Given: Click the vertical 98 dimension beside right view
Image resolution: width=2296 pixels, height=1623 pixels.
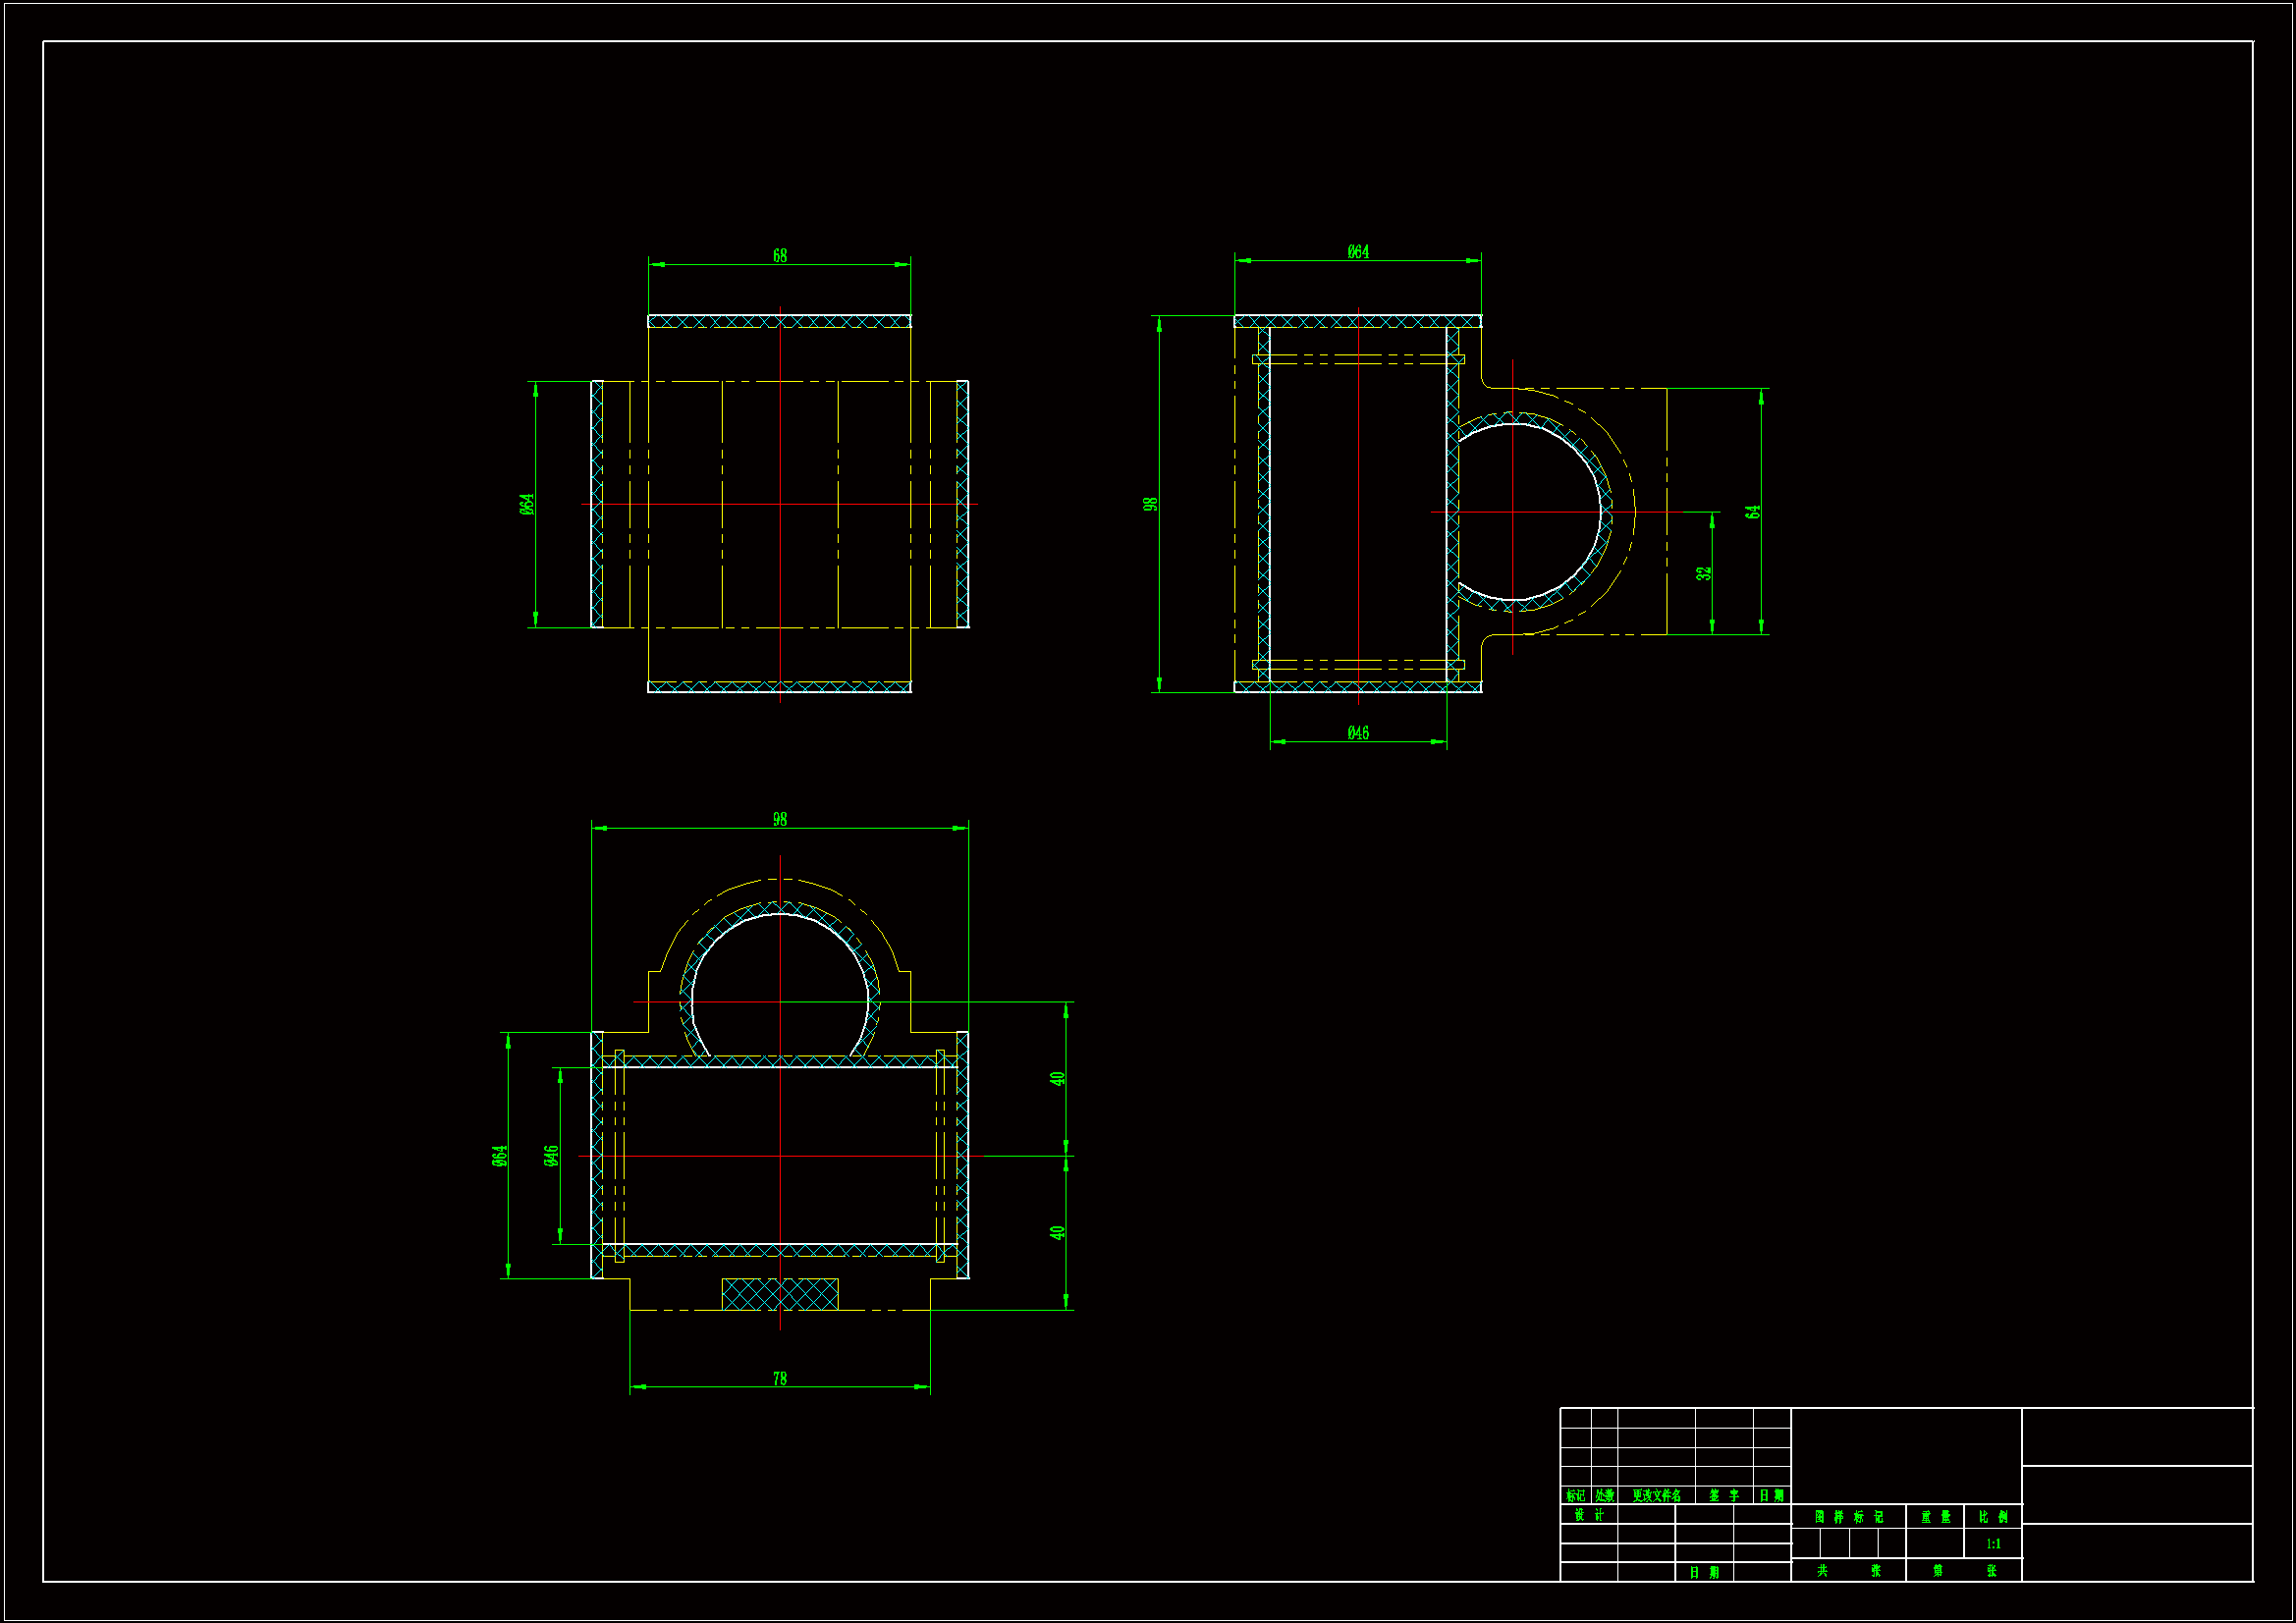Looking at the screenshot, I should pos(1150,504).
